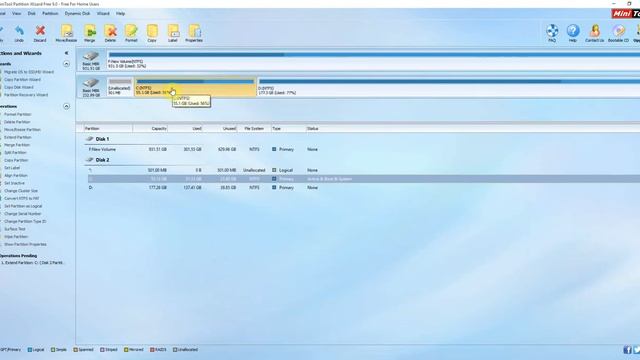Click the Copy toolbar icon
The width and height of the screenshot is (640, 360).
coord(152,33)
